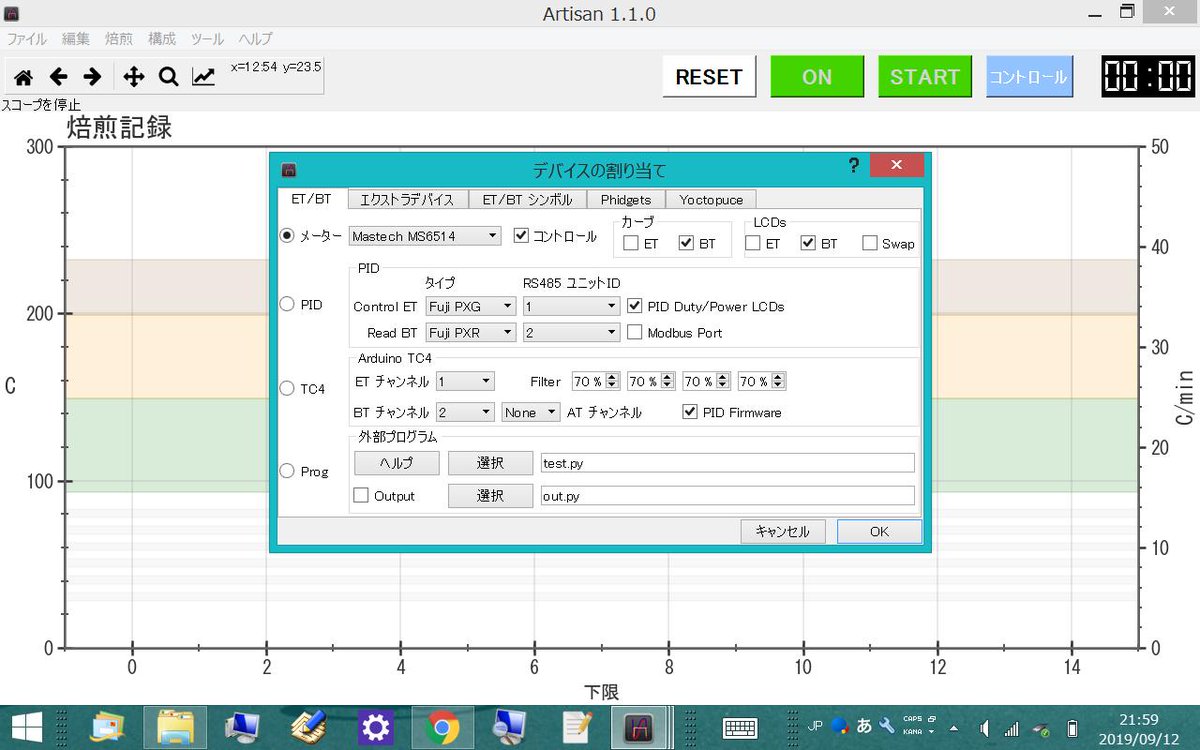The width and height of the screenshot is (1200, 750).
Task: Click the Japanese IME あ indicator
Action: click(864, 727)
